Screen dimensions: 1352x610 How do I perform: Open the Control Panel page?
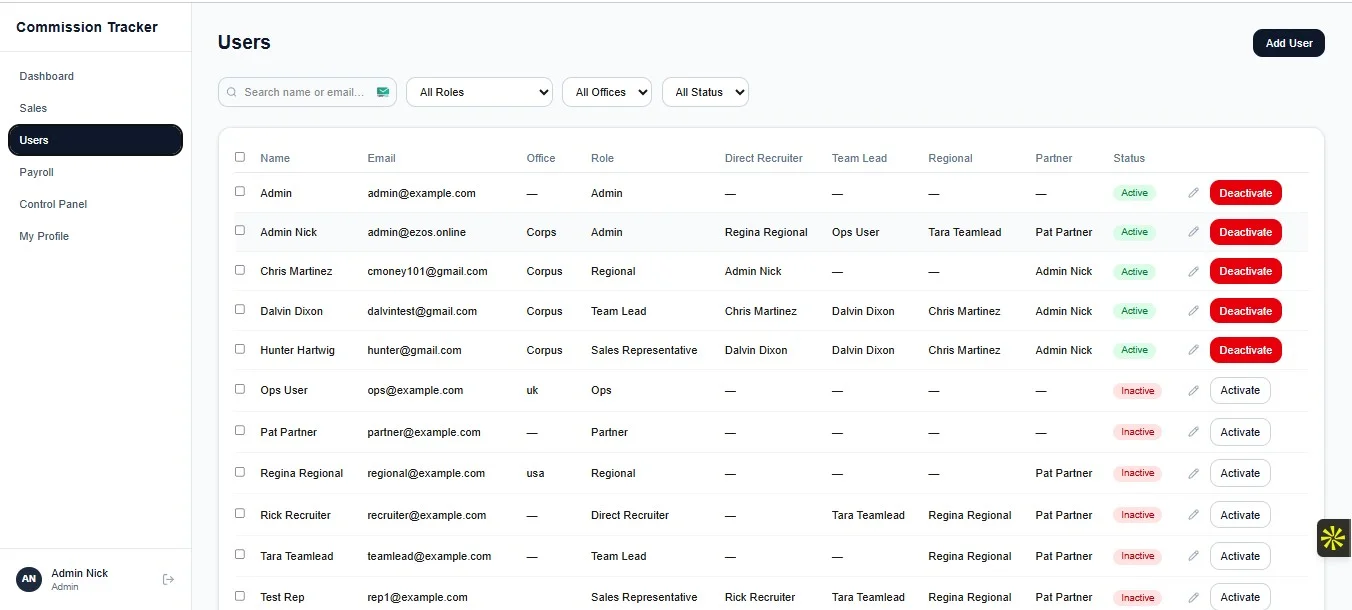95,204
